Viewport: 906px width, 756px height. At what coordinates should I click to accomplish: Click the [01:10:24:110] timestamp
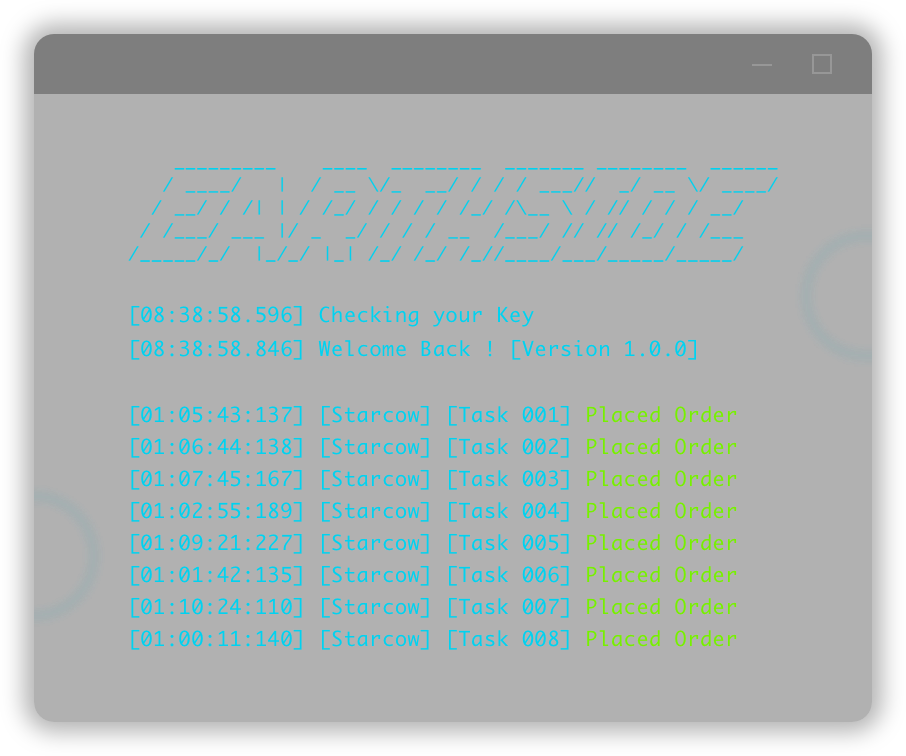coord(217,607)
